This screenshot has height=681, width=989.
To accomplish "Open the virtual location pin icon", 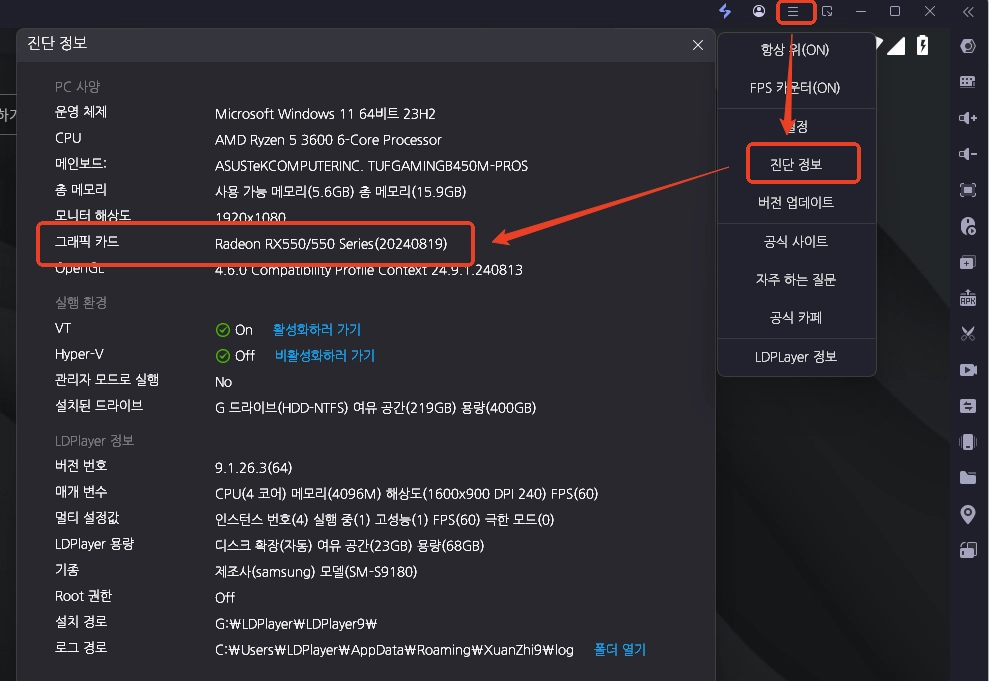I will pyautogui.click(x=968, y=515).
